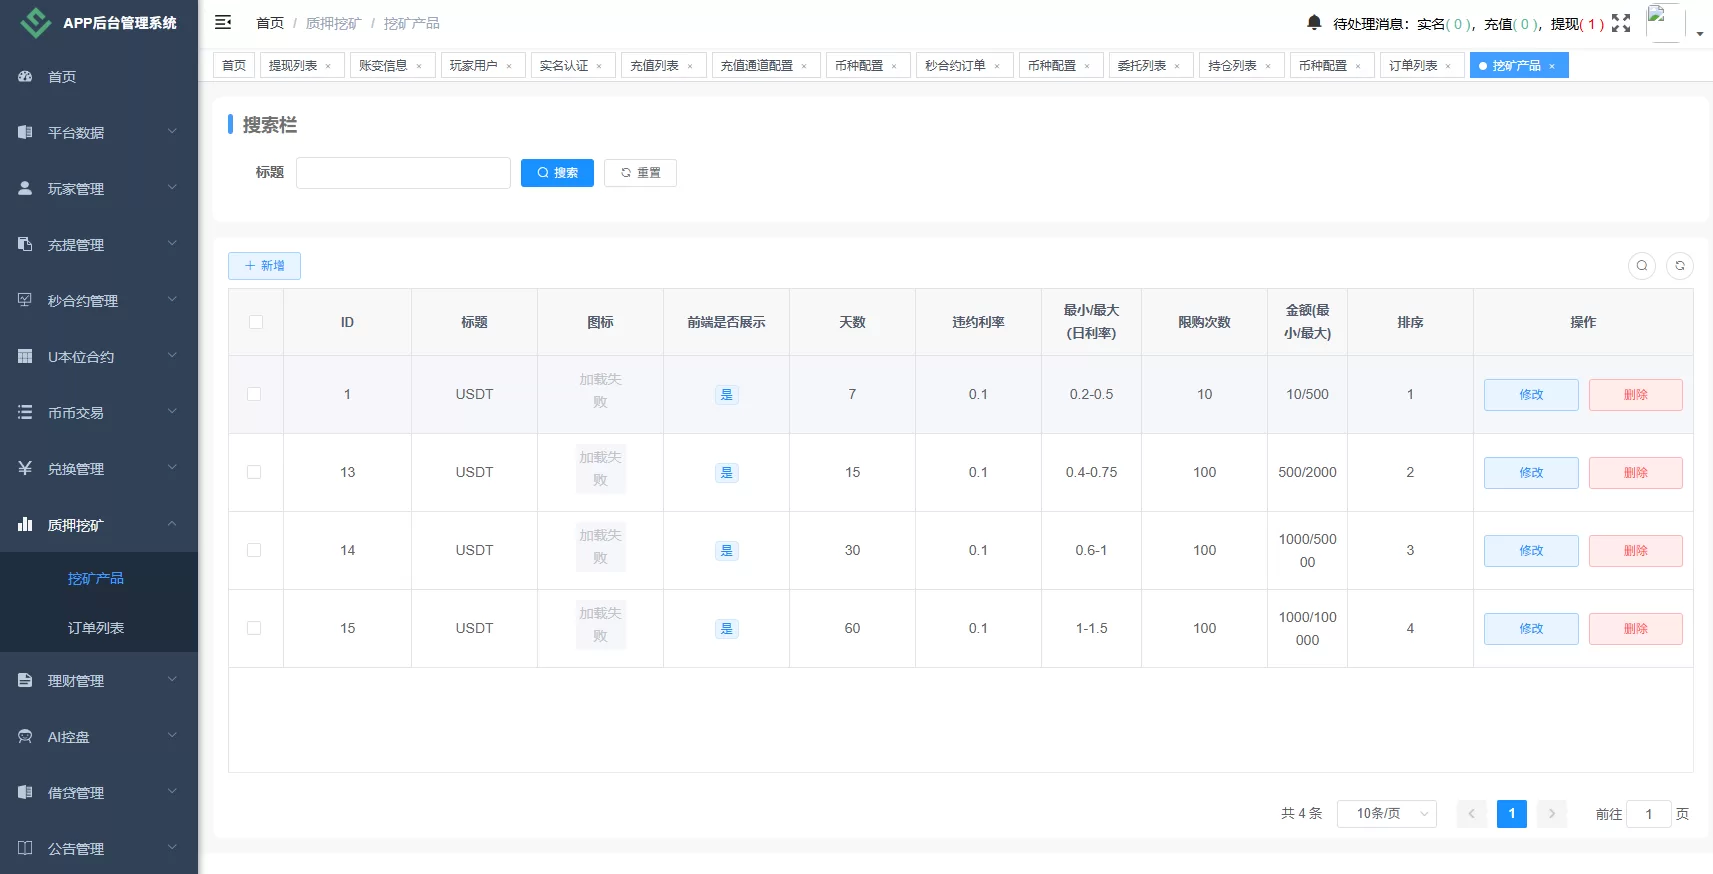The height and width of the screenshot is (874, 1713).
Task: Toggle fullscreen mode icon in header
Action: 1621,23
